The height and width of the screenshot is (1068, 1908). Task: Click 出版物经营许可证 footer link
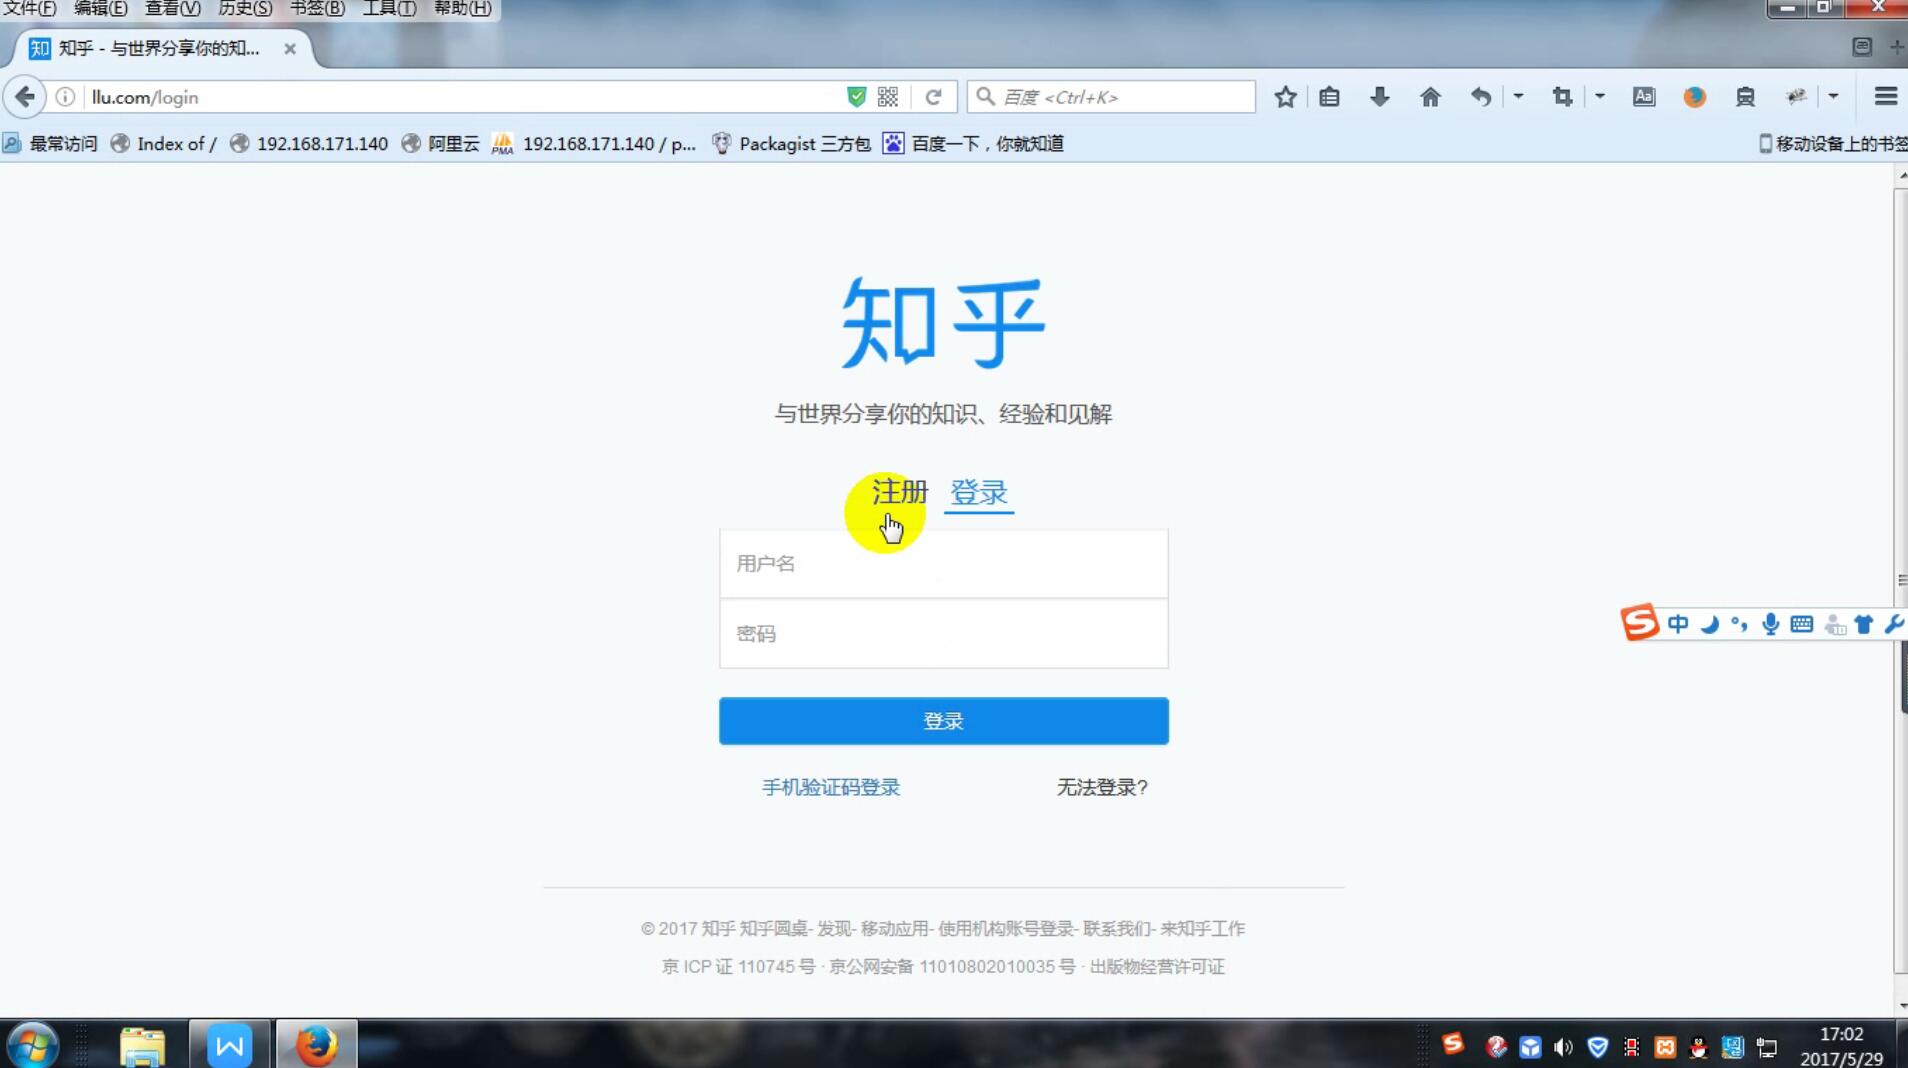1157,967
